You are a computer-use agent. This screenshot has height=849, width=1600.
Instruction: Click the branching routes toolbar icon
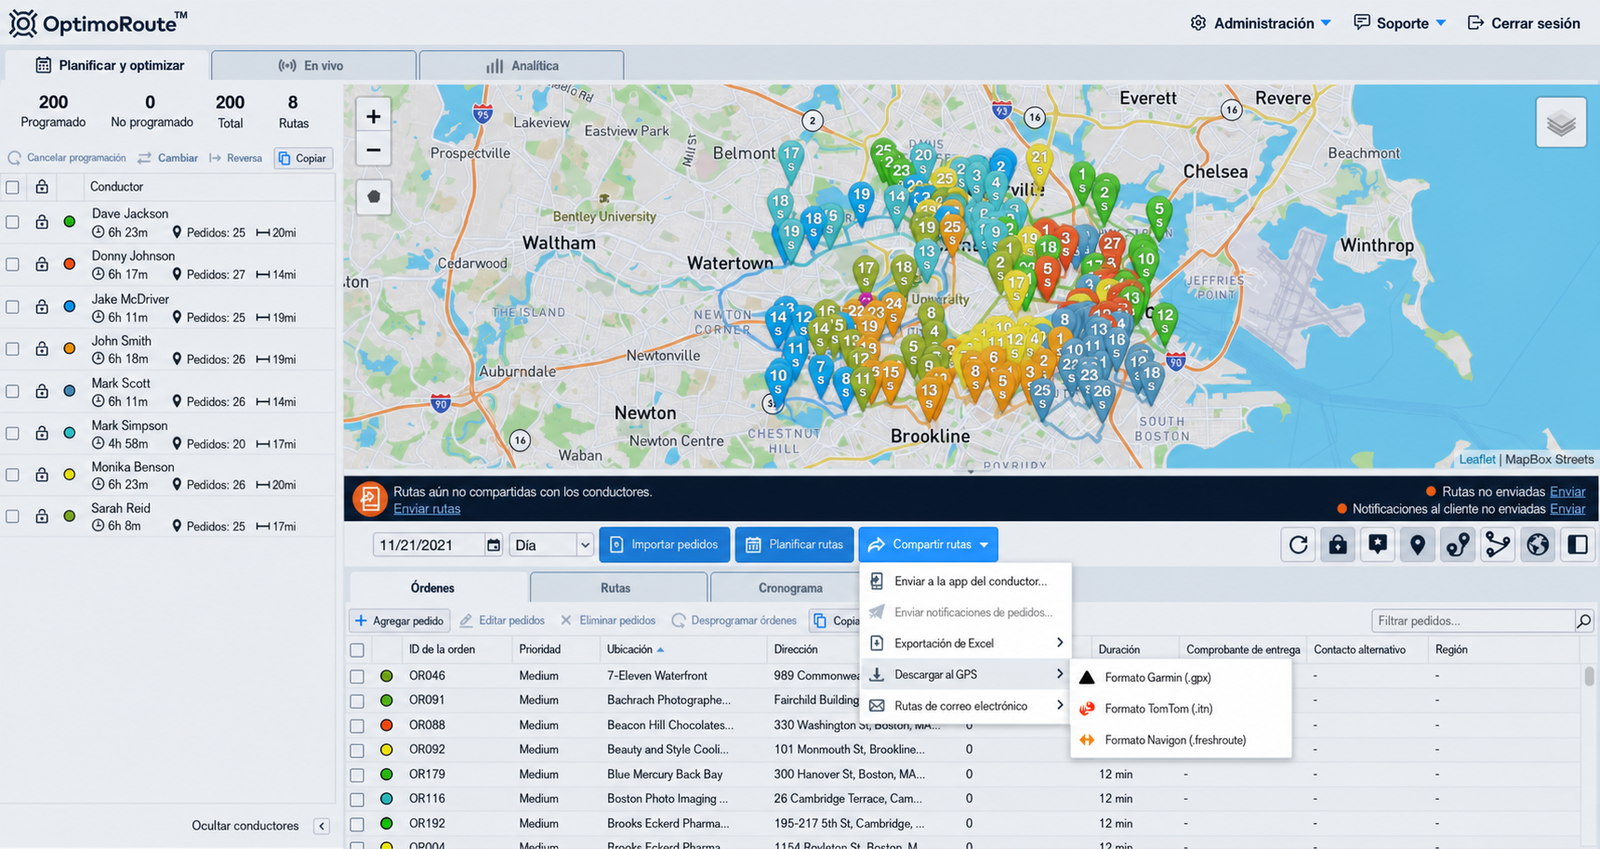coord(1498,545)
